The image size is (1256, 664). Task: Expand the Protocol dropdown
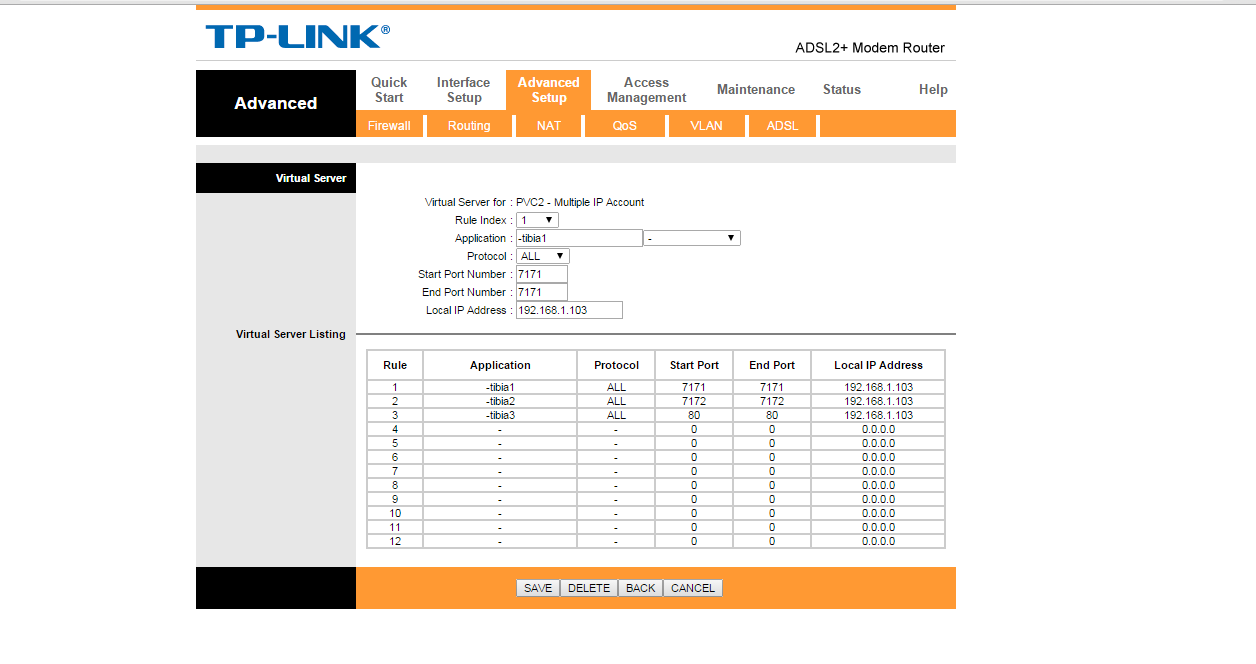tap(543, 256)
